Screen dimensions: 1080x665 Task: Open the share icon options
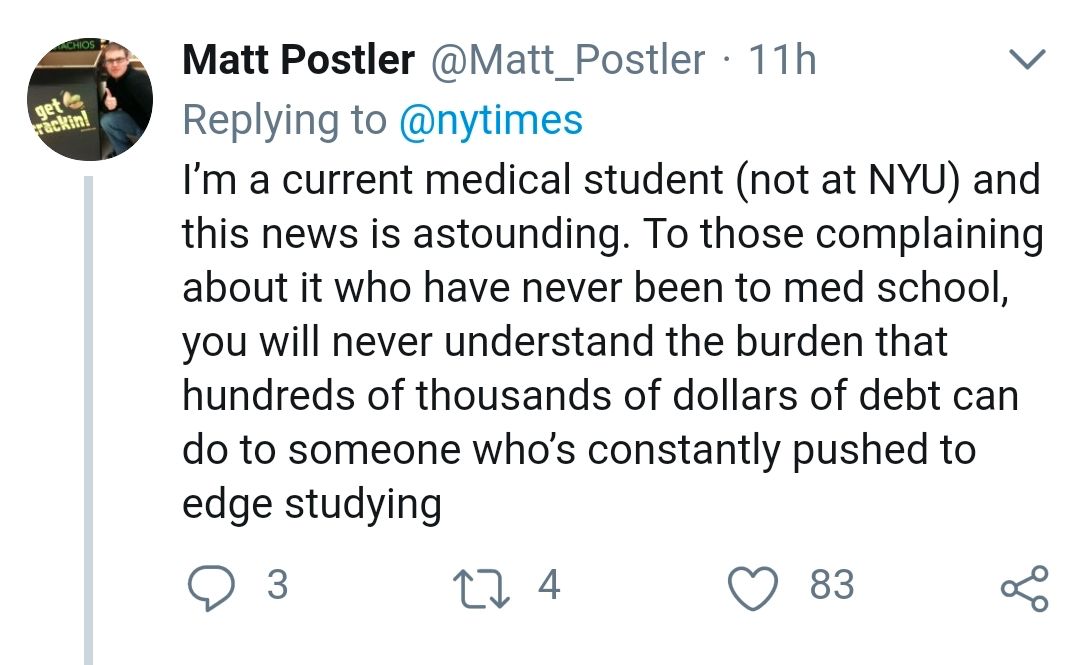[x=1025, y=588]
